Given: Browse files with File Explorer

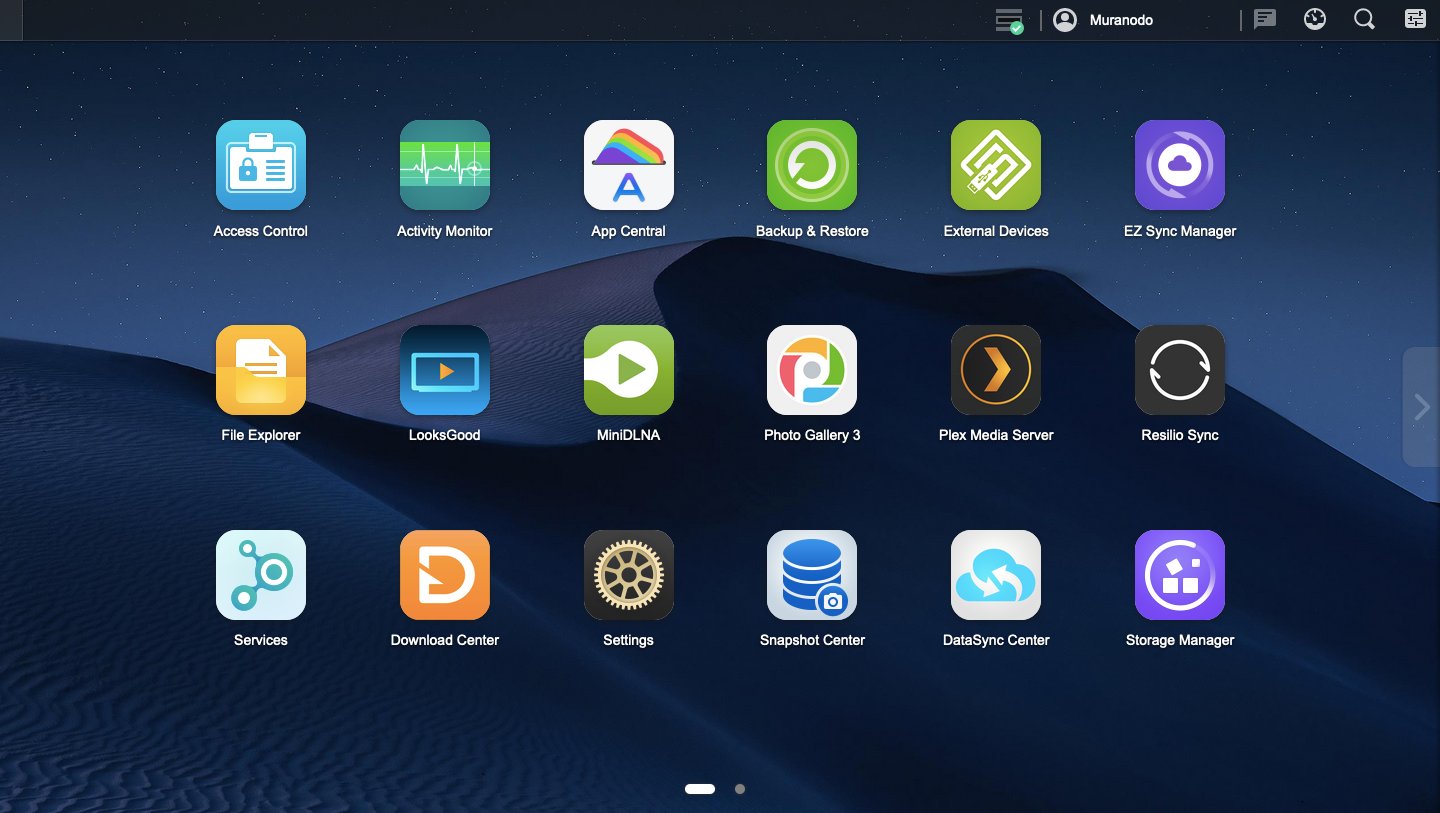Looking at the screenshot, I should click(x=260, y=370).
